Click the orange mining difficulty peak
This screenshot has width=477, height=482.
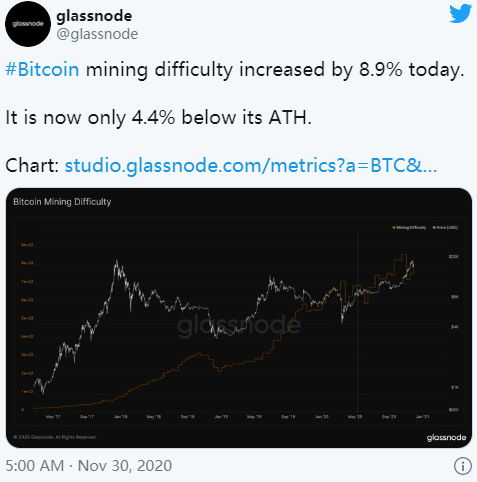coord(404,255)
